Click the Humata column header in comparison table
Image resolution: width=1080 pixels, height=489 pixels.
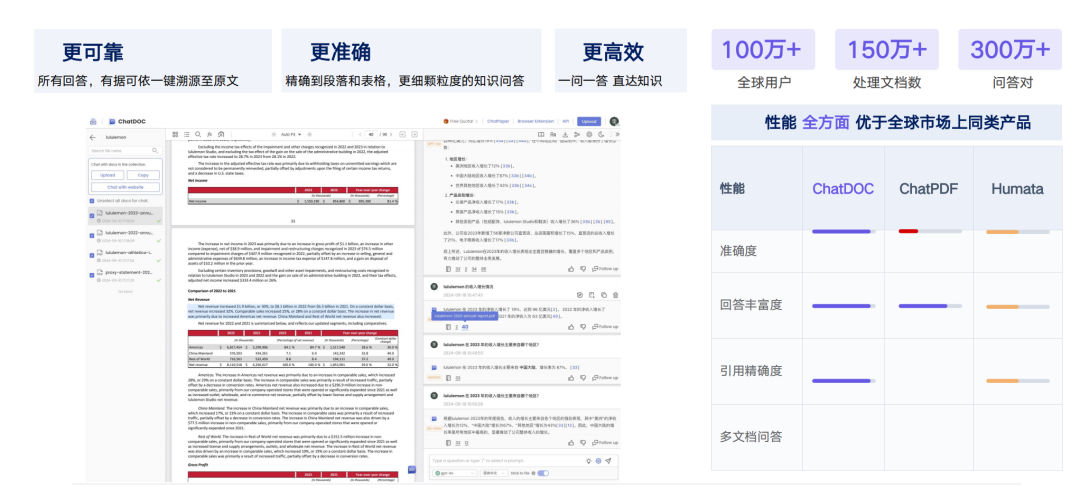click(x=1017, y=189)
